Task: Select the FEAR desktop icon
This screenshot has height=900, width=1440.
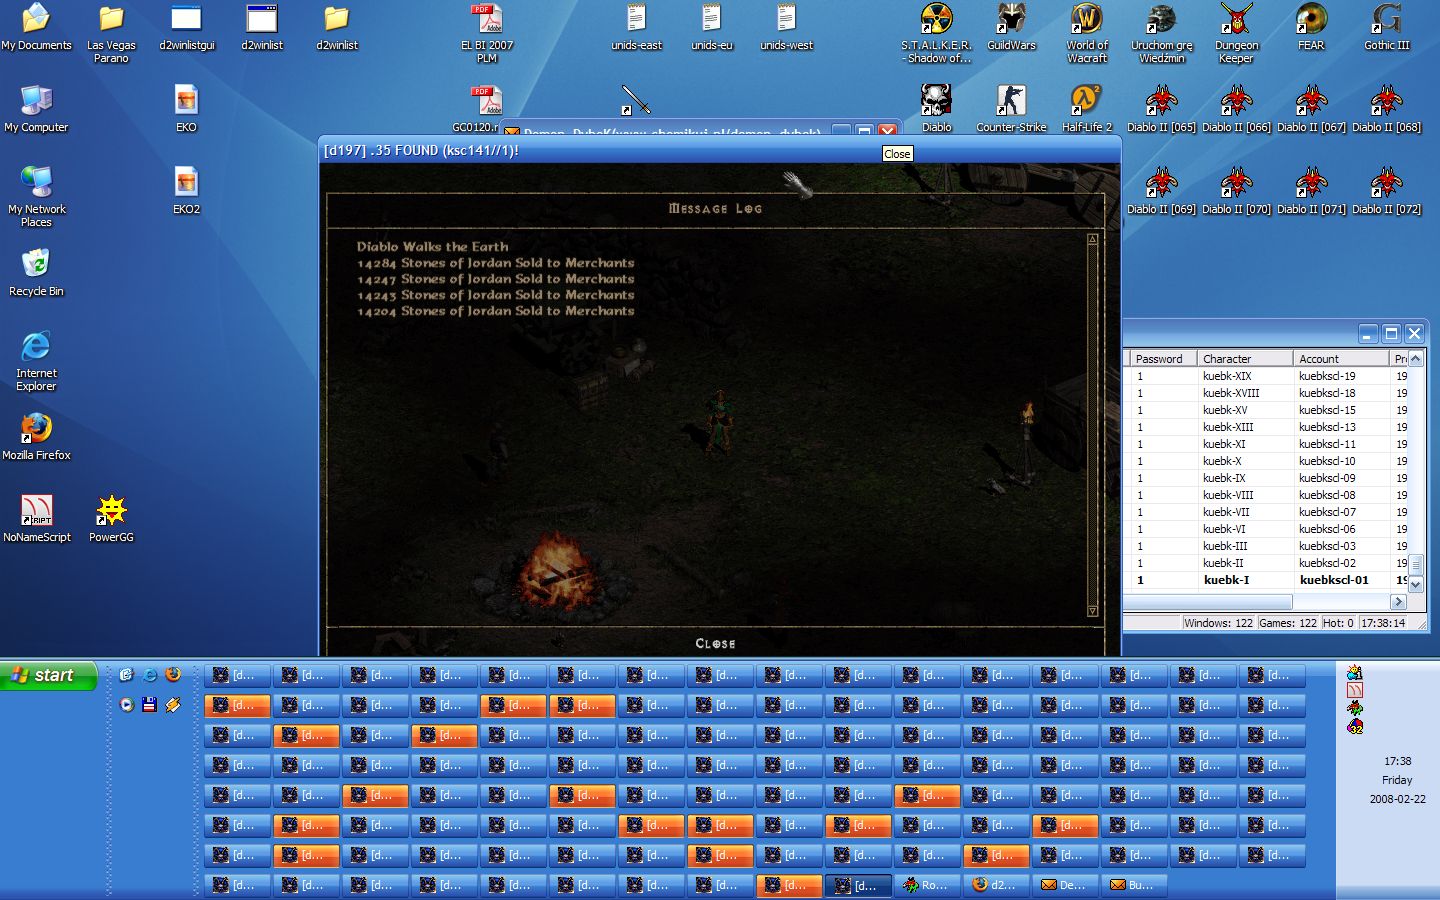Action: pos(1311,27)
